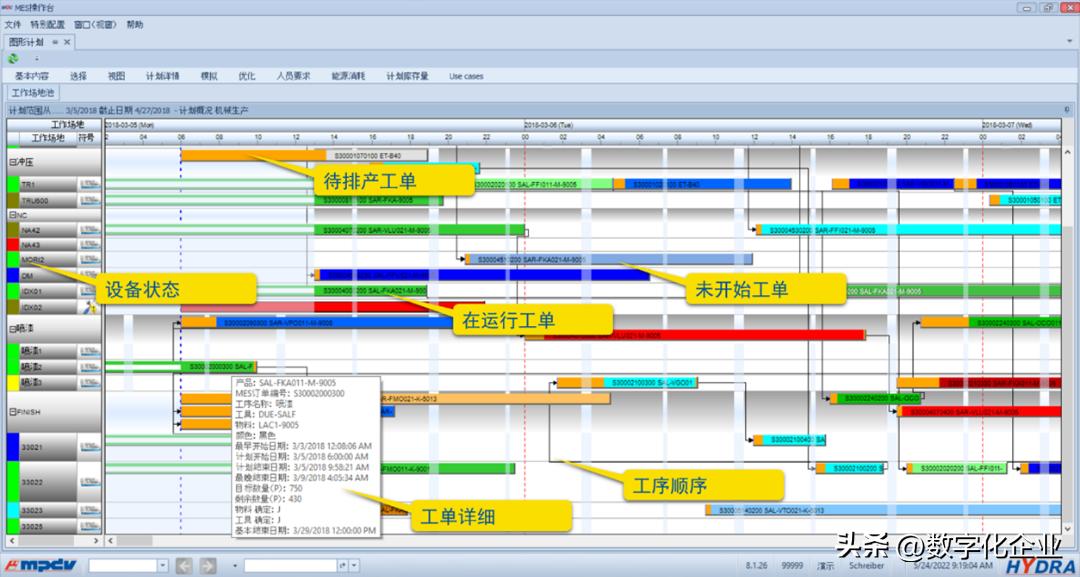Open the 视图 menu in the planning toolbar

point(115,75)
